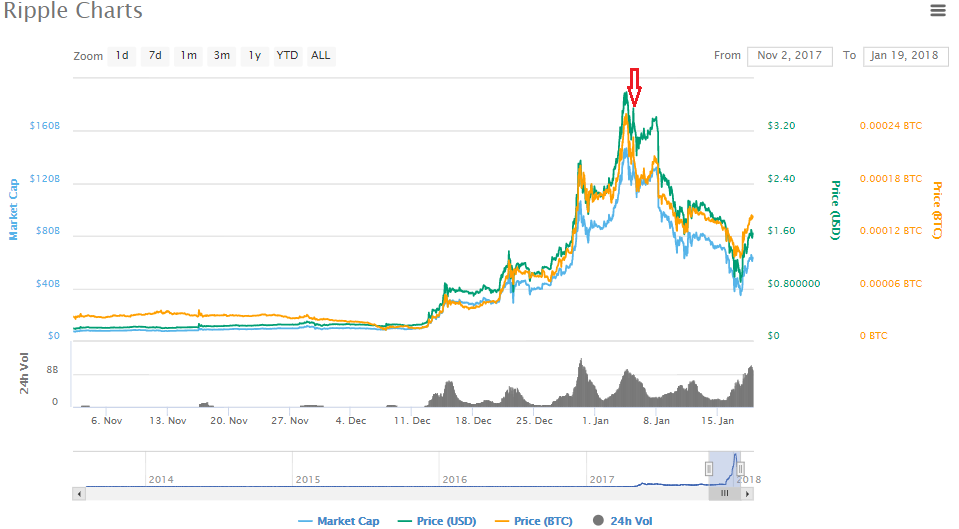This screenshot has height=529, width=959.
Task: Open the chart hamburger menu
Action: (x=938, y=10)
